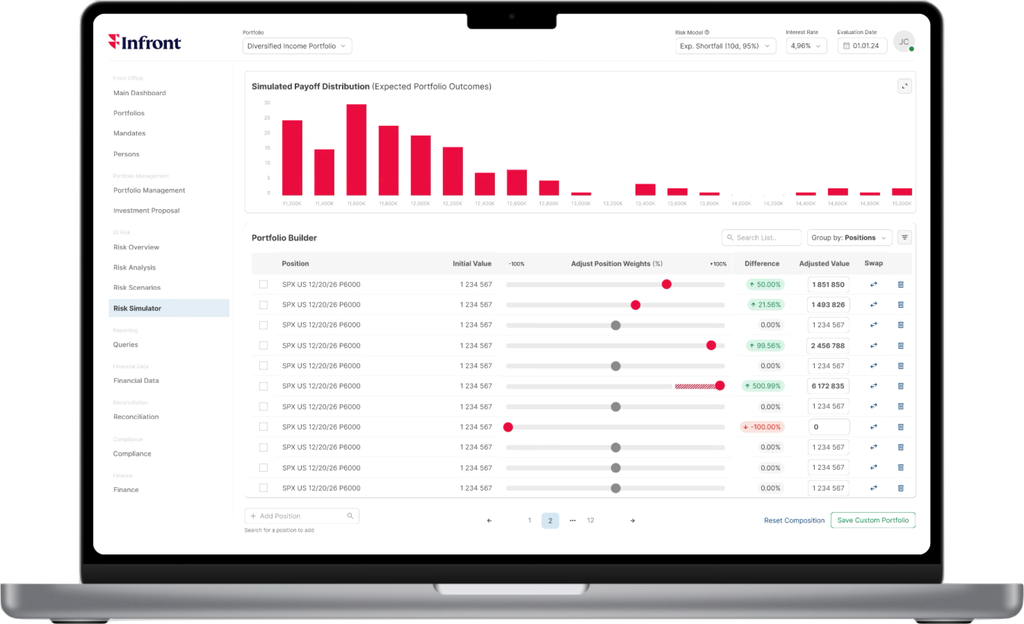Screen dimensions: 1024x624
Task: Click the search icon in the Search List field
Action: coord(731,237)
